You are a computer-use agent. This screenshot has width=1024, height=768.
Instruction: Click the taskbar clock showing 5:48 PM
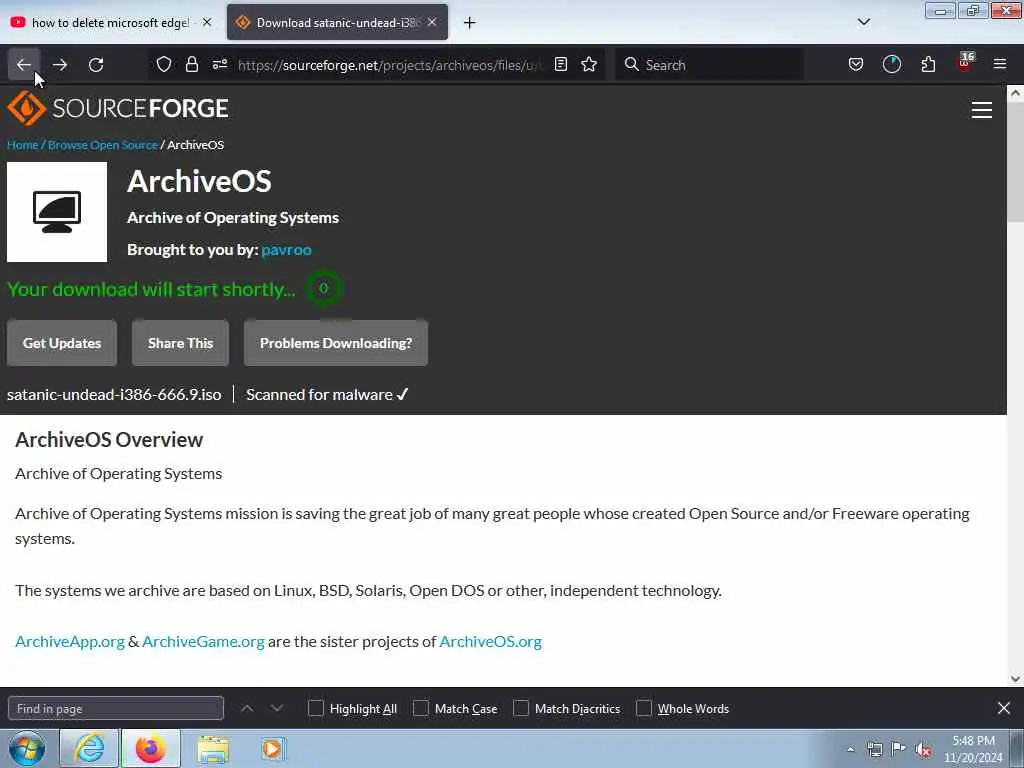[x=973, y=749]
